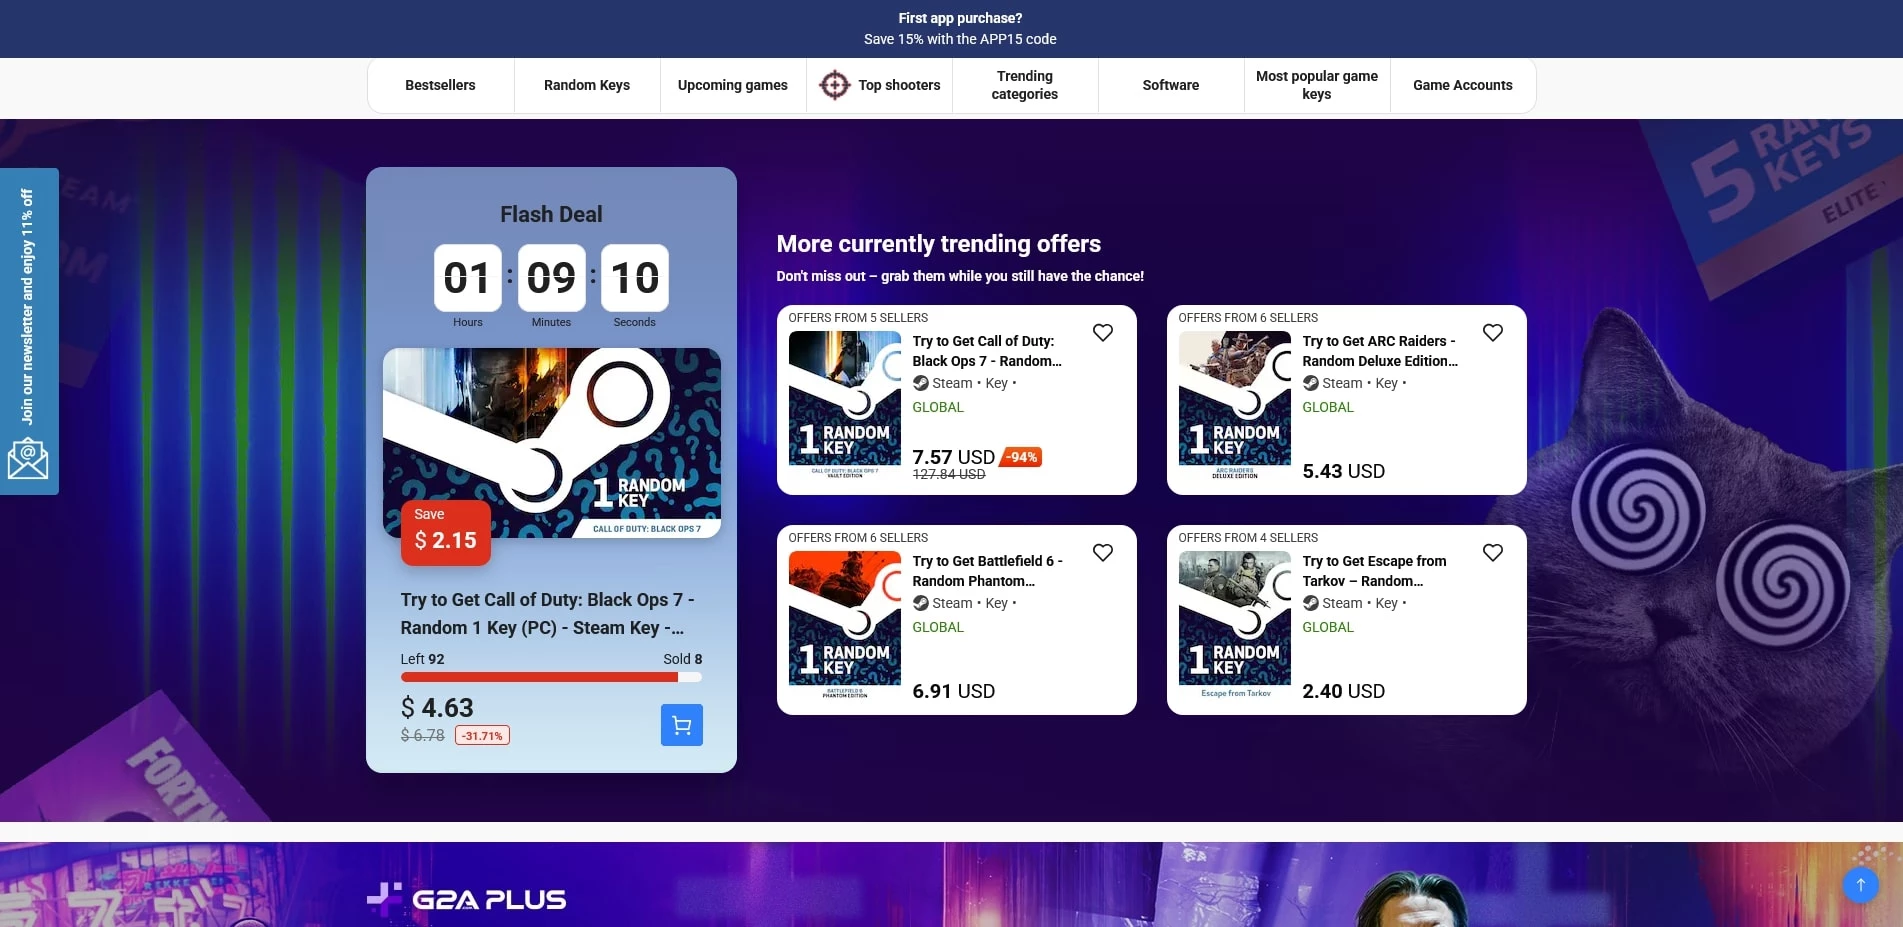
Task: Open the Try to Get Battlefield 6 offer card
Action: pos(987,571)
